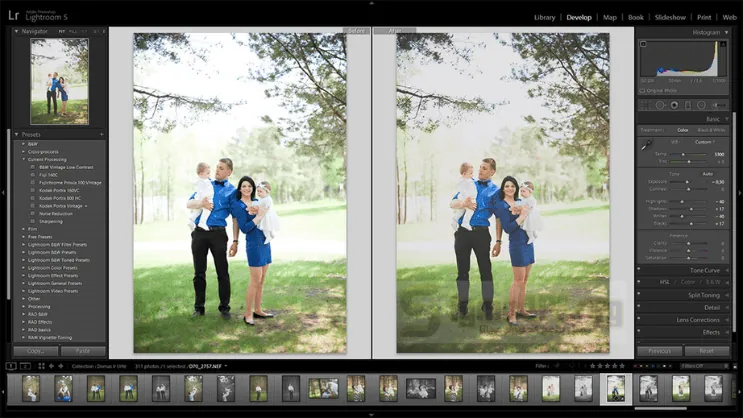Select the Radial Filter tool icon

(x=701, y=105)
